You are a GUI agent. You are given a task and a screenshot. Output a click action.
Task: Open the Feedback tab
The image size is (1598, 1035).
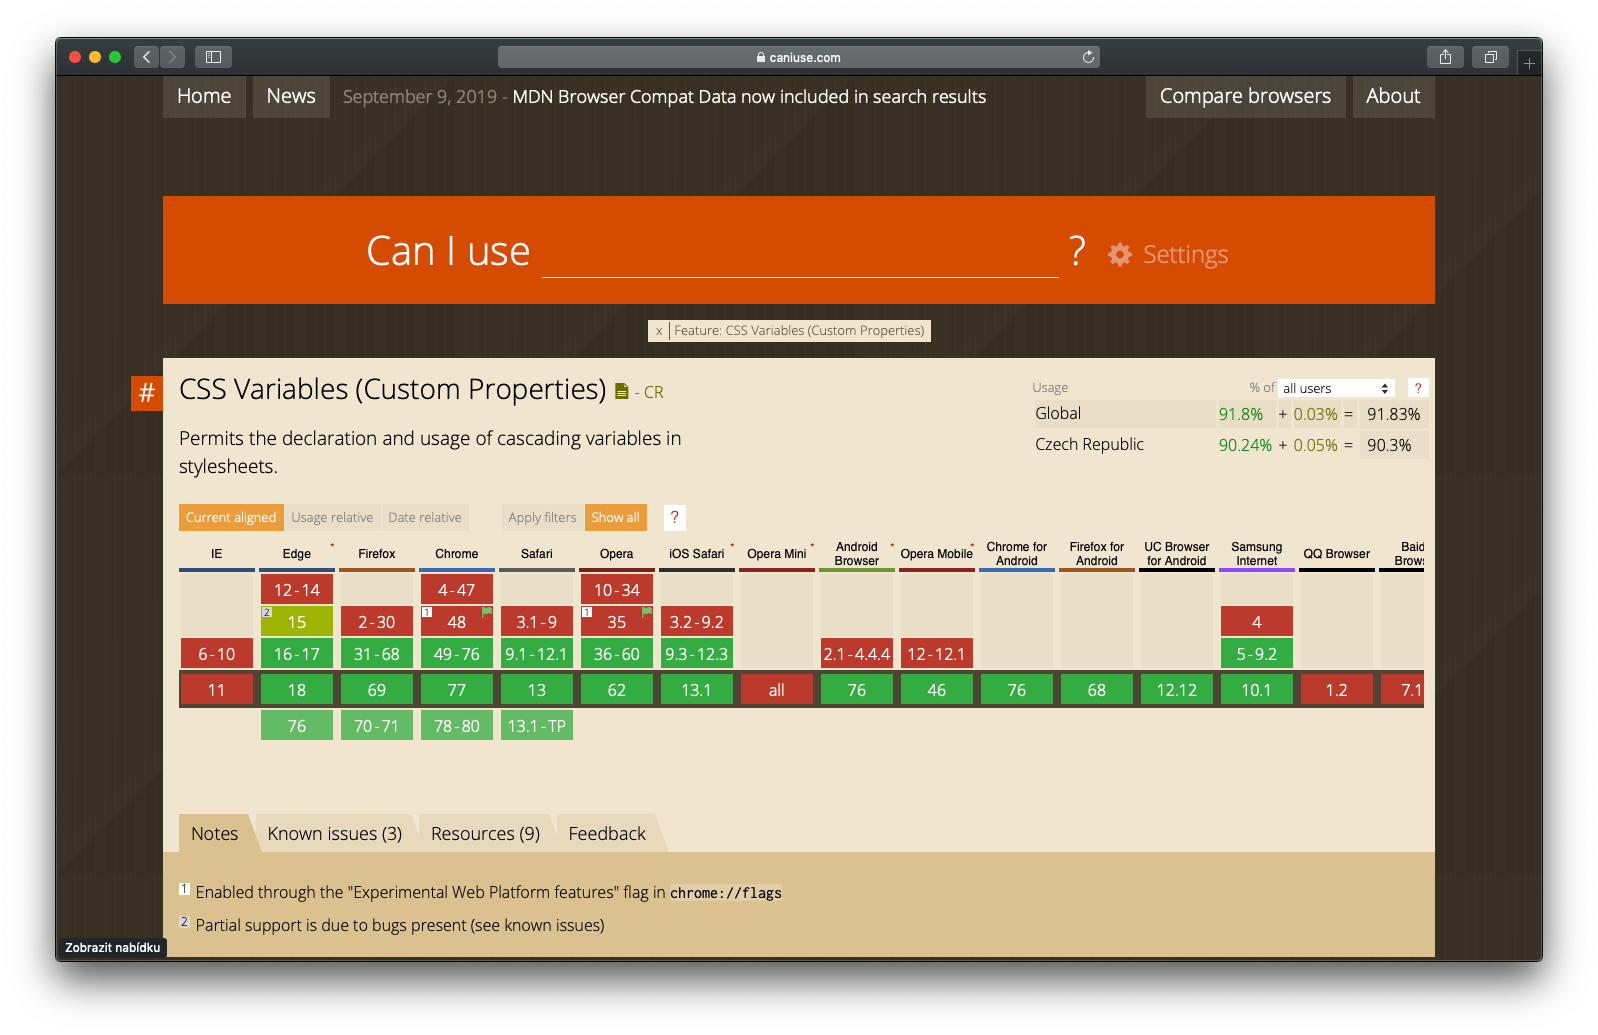coord(607,833)
